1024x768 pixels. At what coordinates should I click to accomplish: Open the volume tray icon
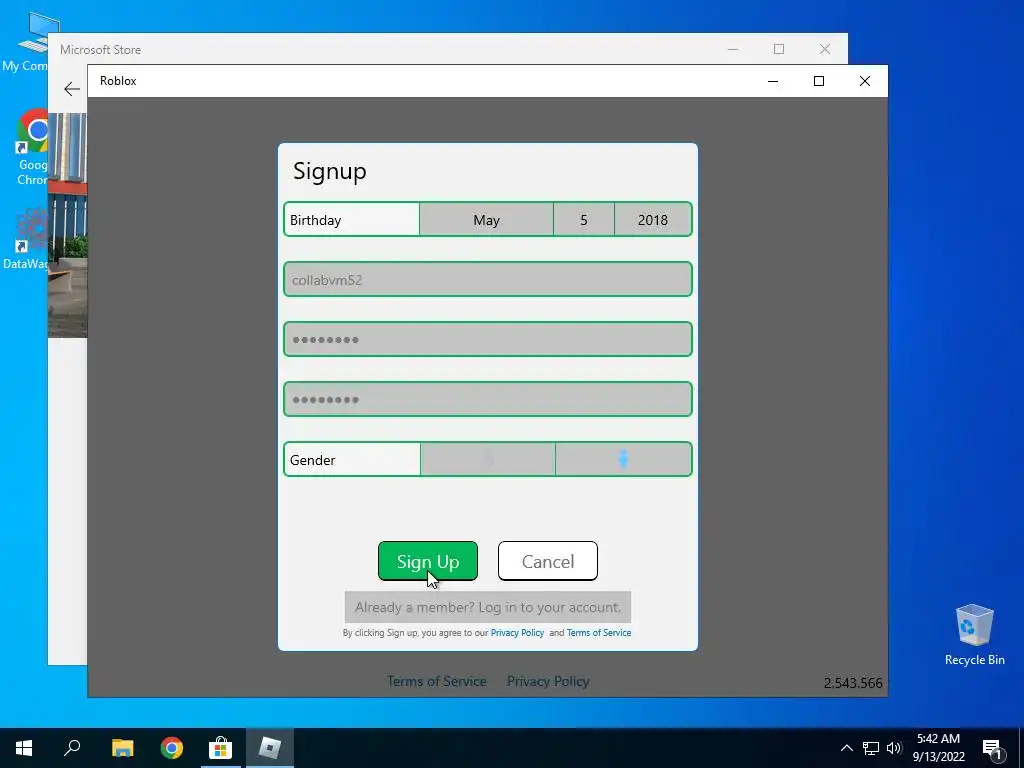tap(894, 748)
